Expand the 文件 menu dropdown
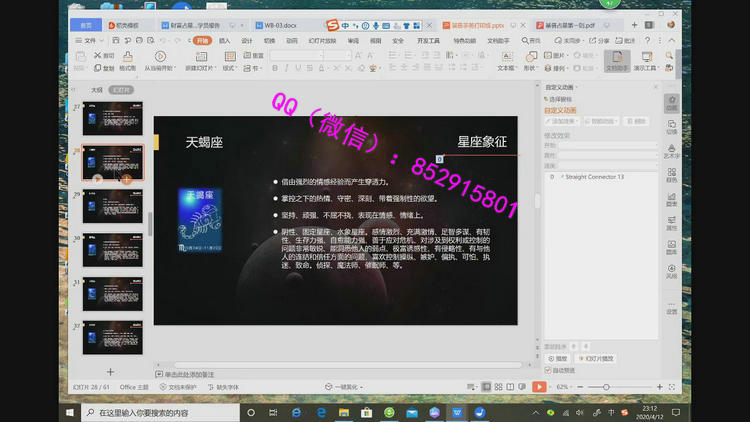 (x=91, y=41)
